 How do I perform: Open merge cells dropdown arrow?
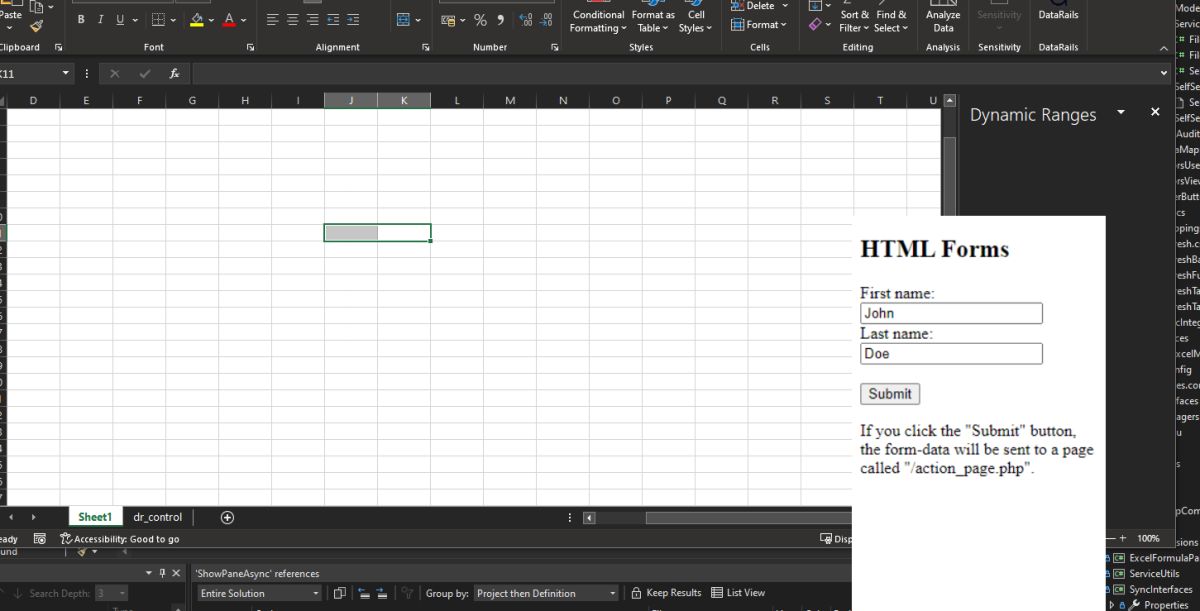418,20
